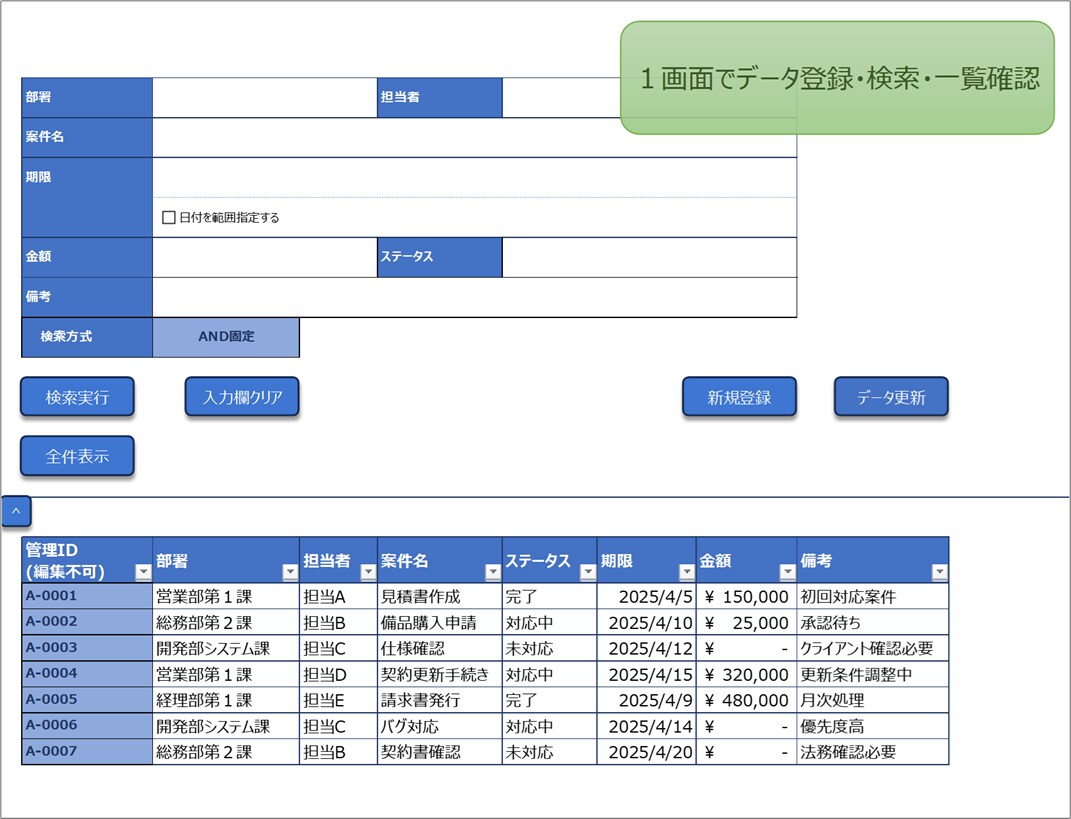
Task: Click the 入力欄クリア button
Action: click(x=242, y=397)
